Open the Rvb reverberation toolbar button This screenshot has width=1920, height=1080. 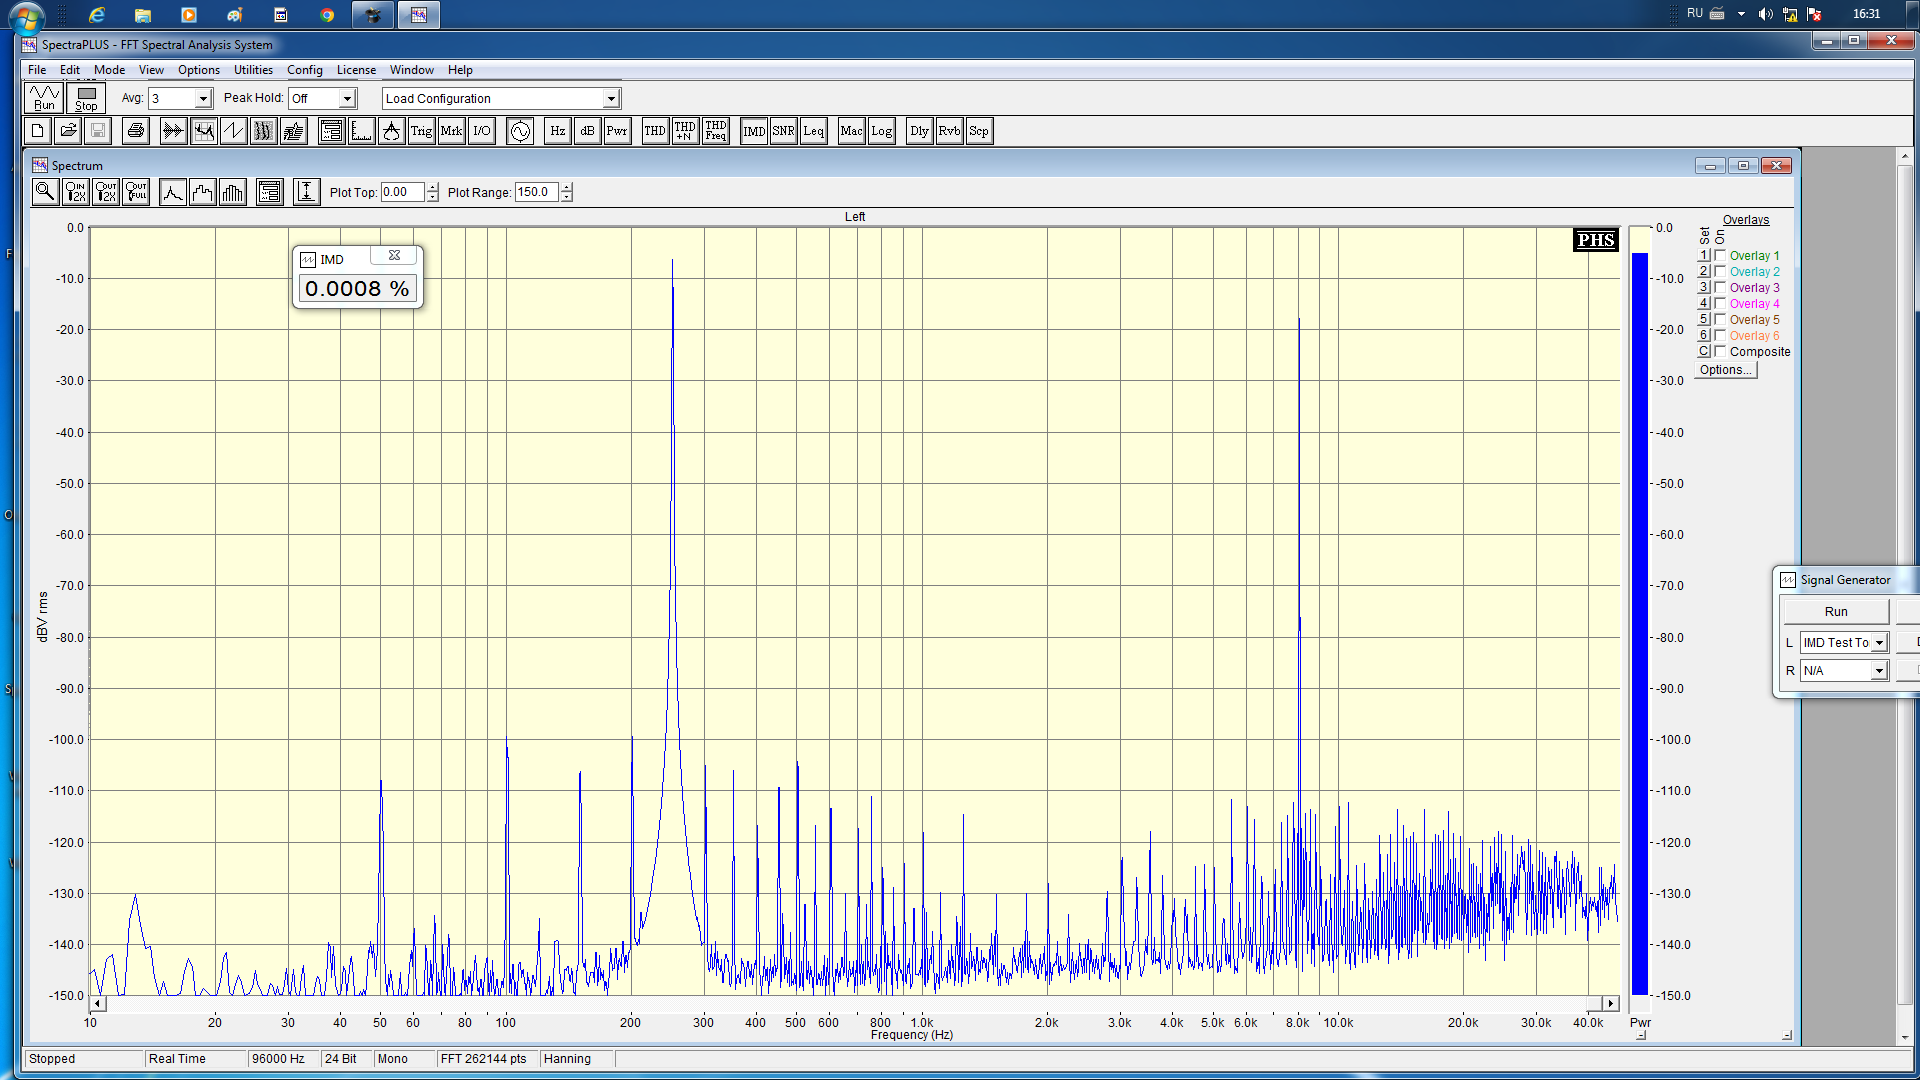(949, 131)
